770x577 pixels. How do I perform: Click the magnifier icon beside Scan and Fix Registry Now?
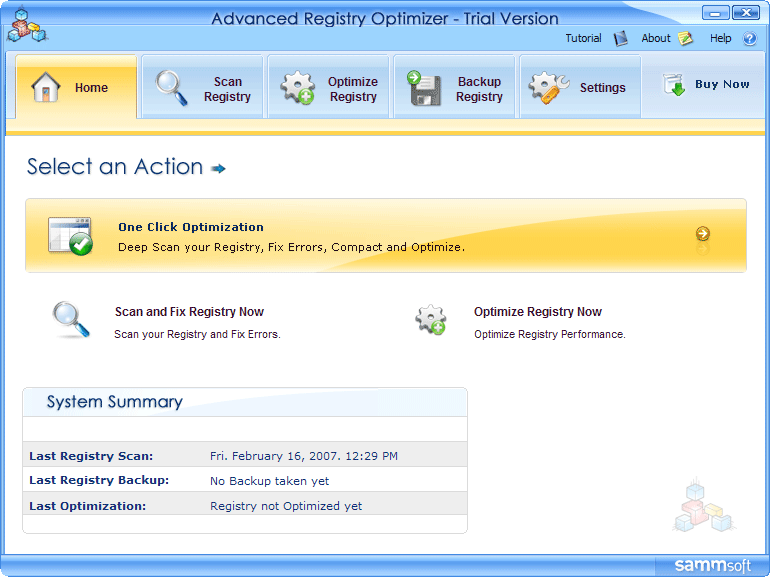71,320
